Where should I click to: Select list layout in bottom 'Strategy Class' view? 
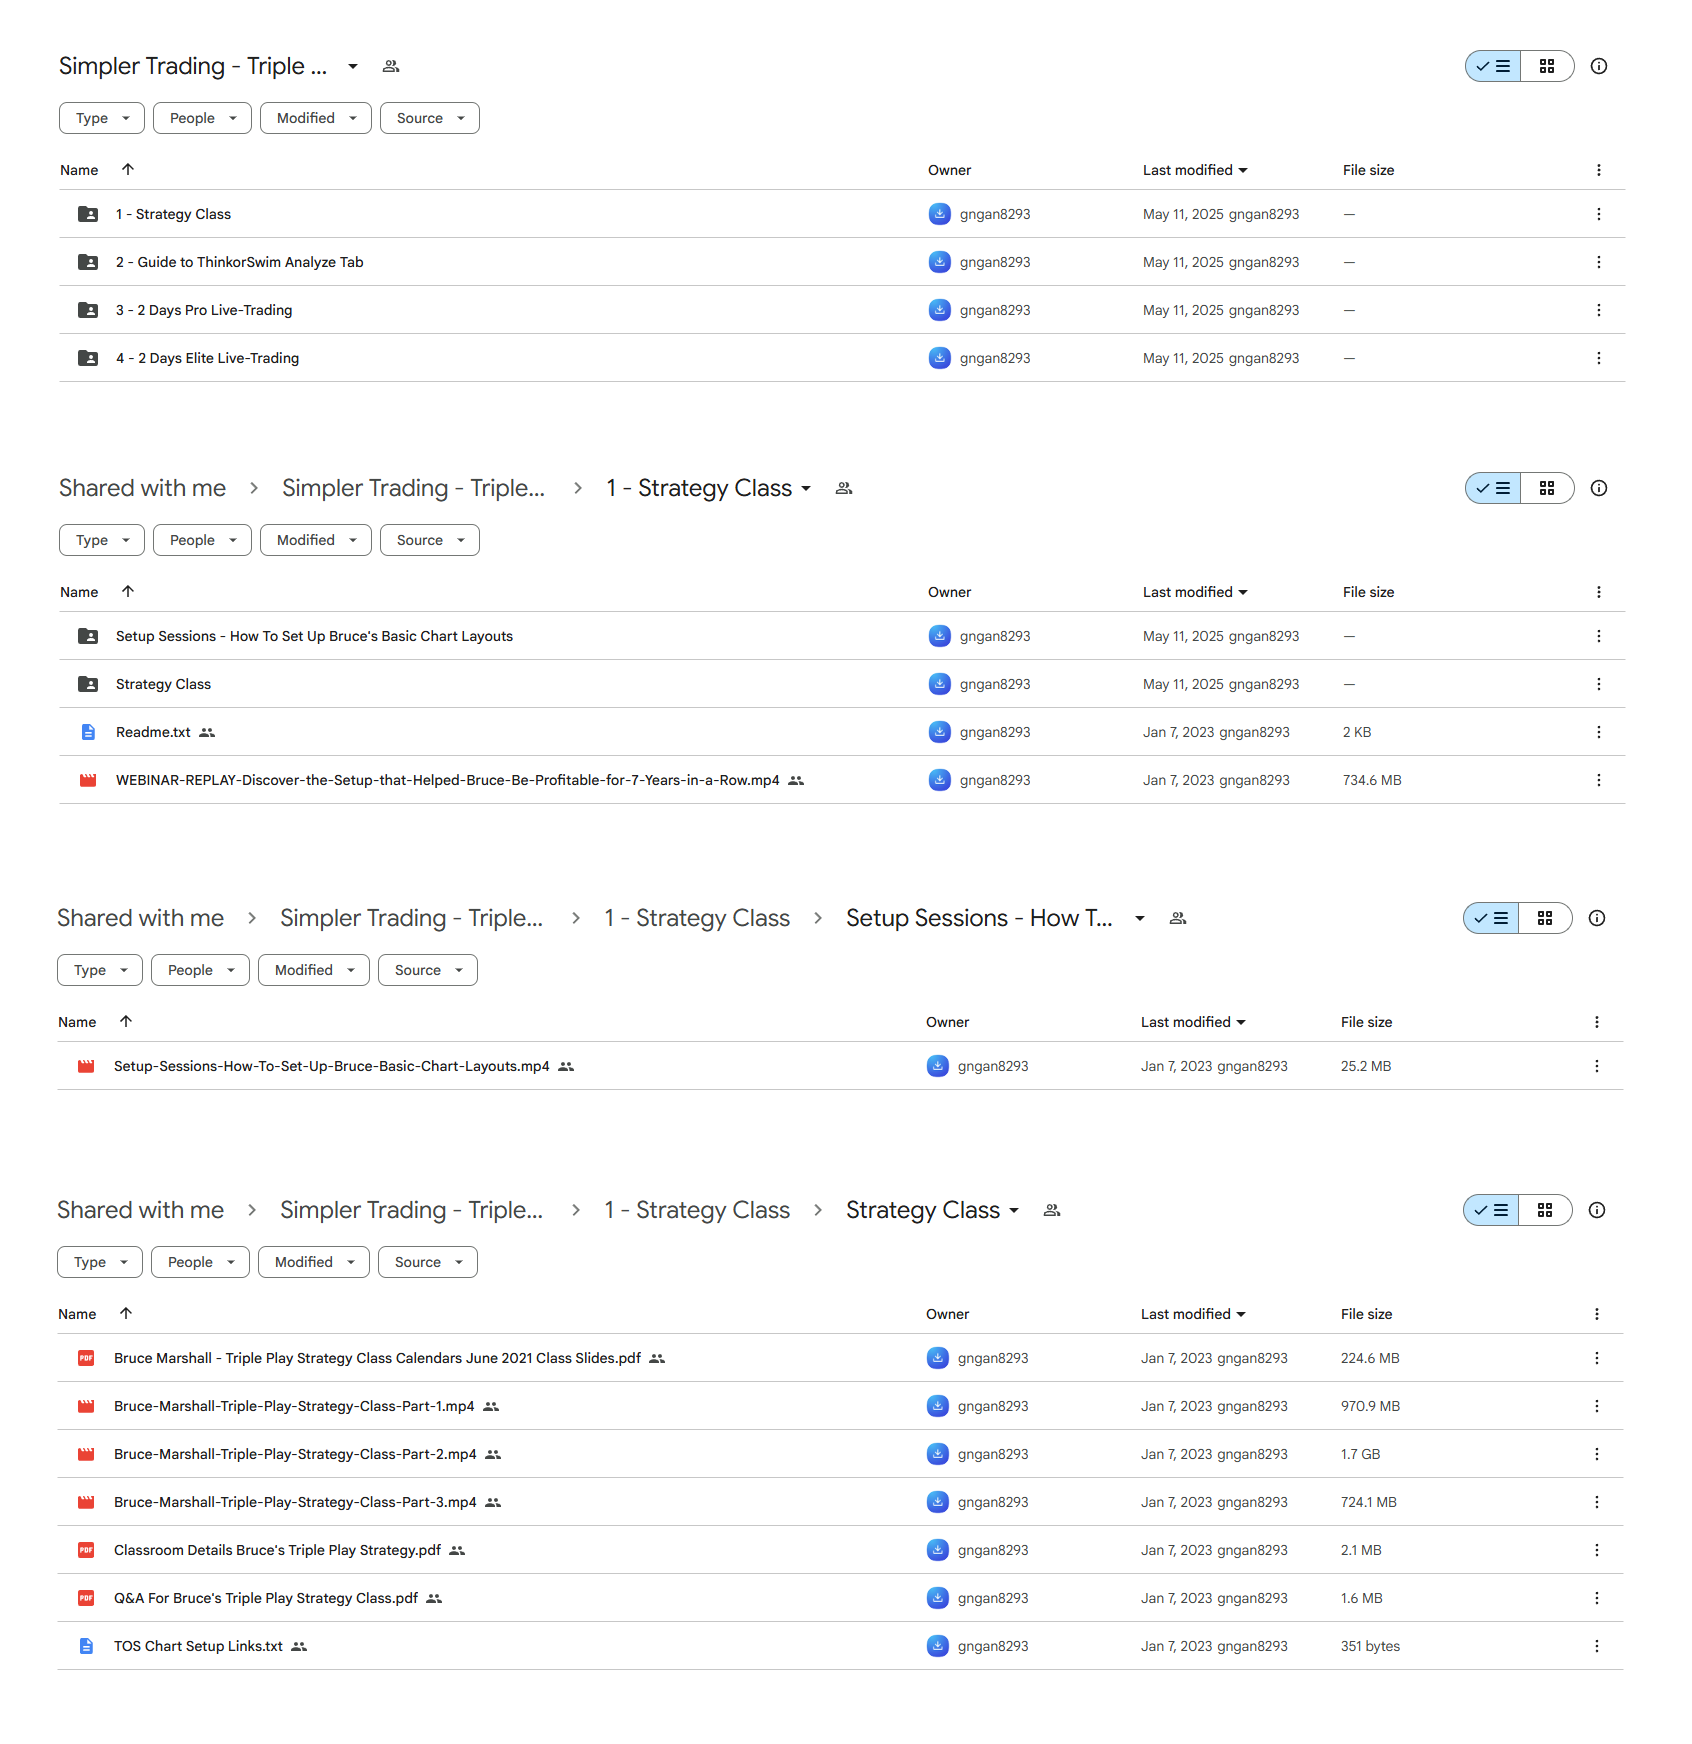click(1491, 1210)
